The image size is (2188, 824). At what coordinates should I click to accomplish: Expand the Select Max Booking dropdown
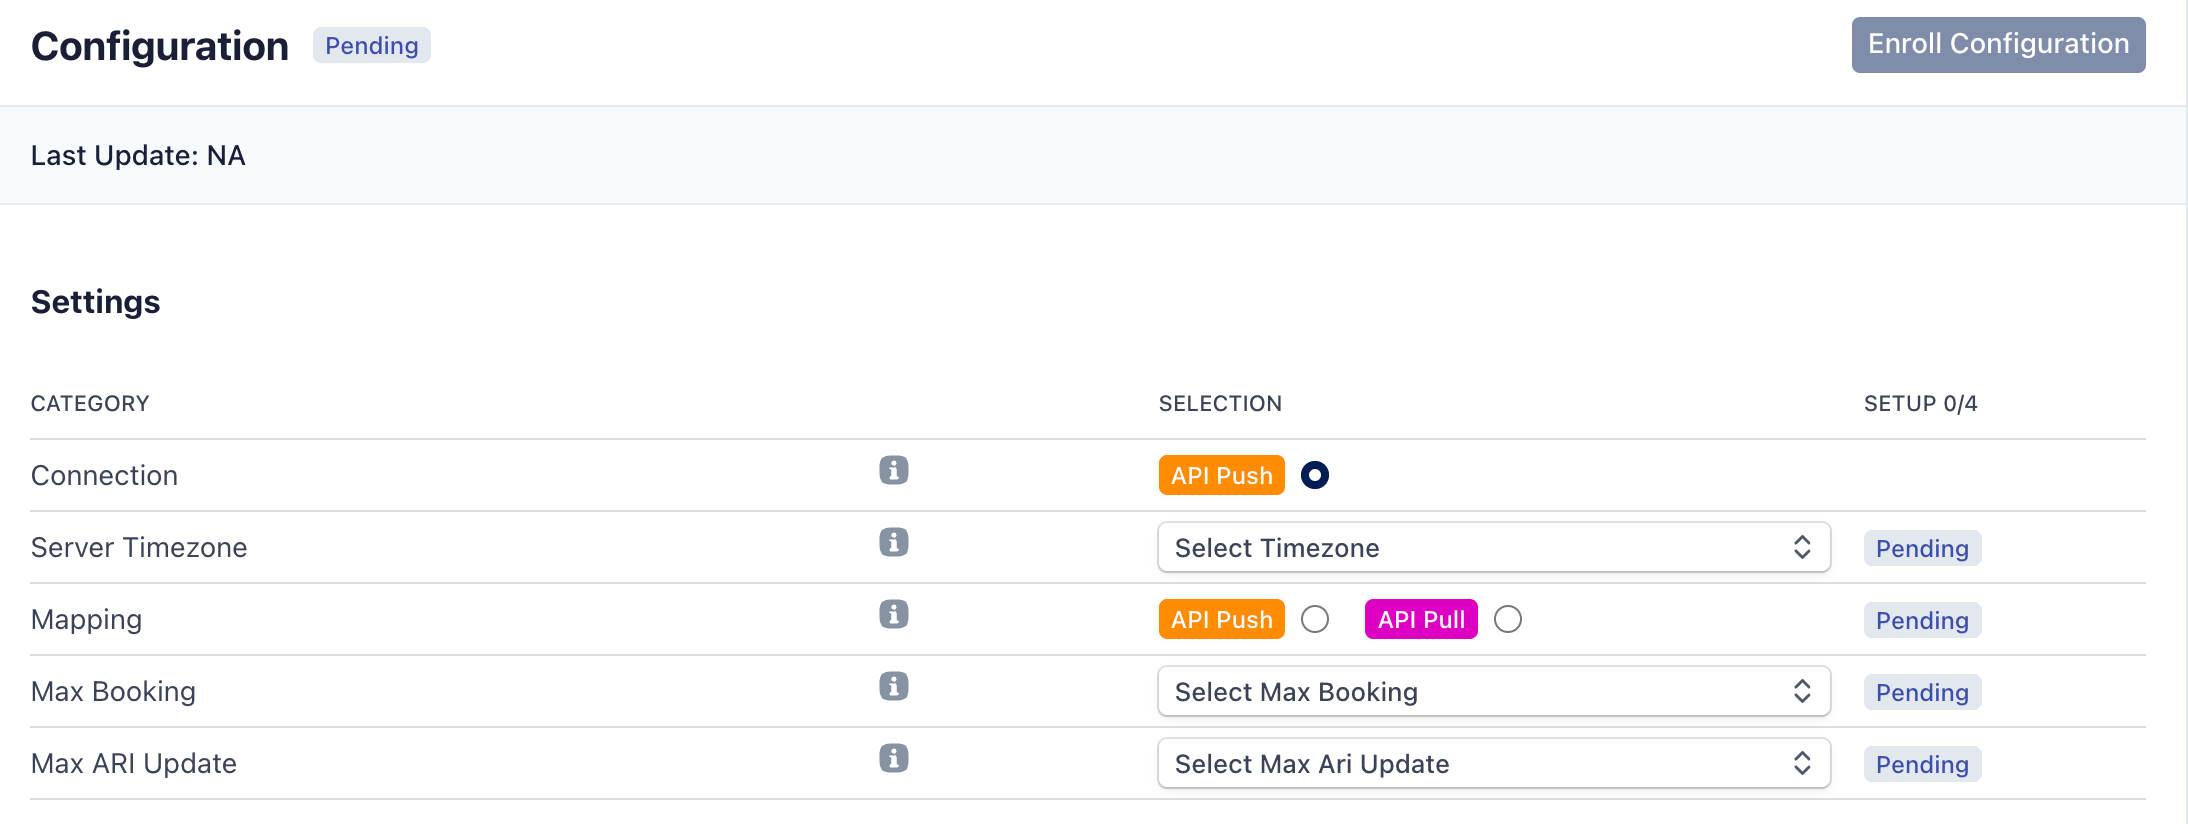pos(1493,691)
